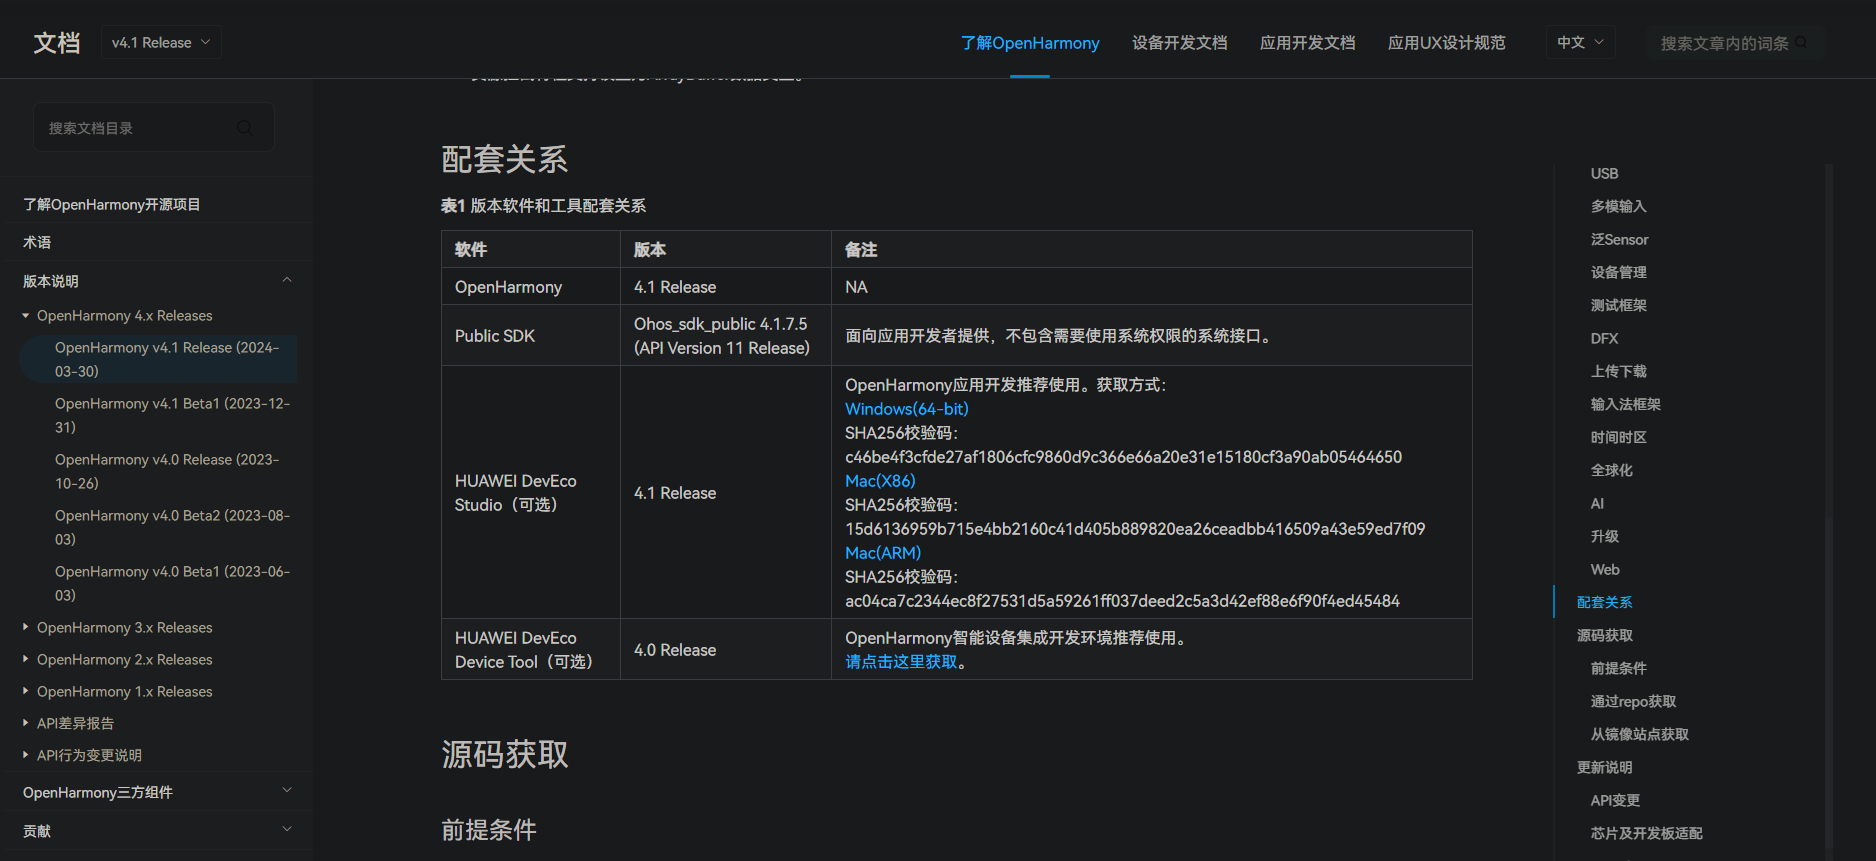Open the 设备开发文档 tab
This screenshot has height=861, width=1876.
(x=1180, y=43)
